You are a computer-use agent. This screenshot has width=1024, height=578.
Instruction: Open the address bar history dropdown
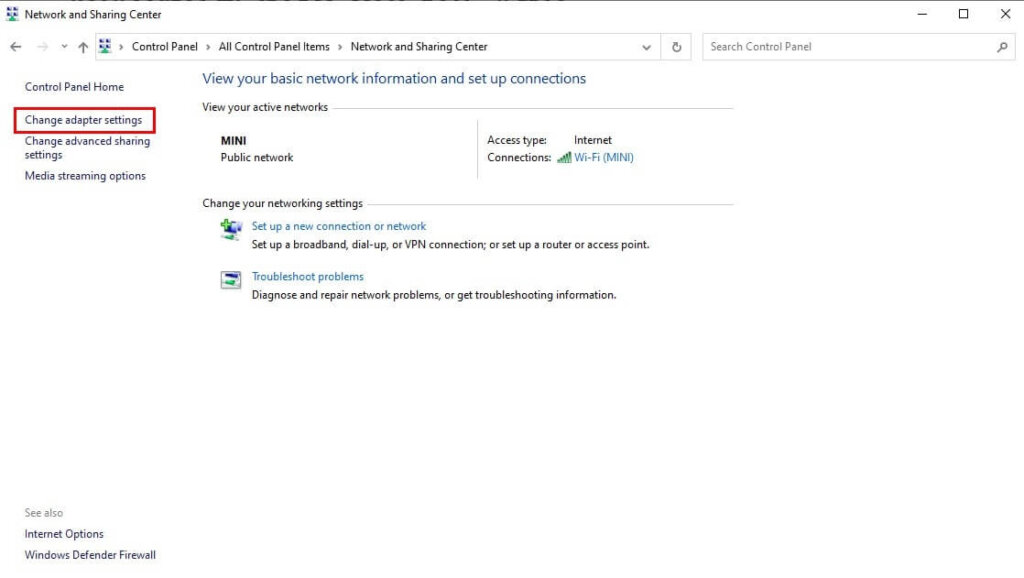647,47
